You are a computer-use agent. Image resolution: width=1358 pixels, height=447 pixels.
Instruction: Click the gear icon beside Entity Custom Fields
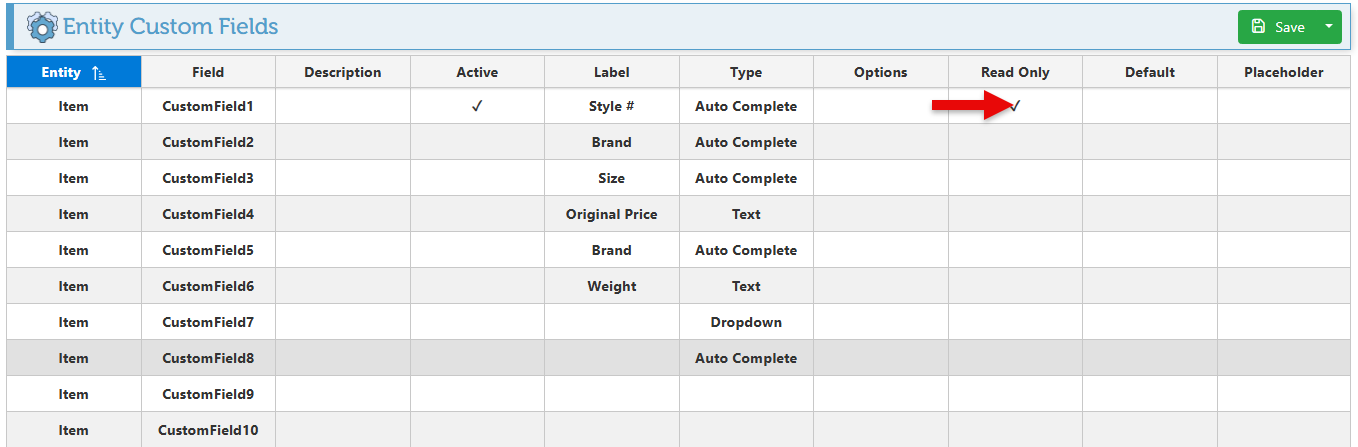[42, 27]
